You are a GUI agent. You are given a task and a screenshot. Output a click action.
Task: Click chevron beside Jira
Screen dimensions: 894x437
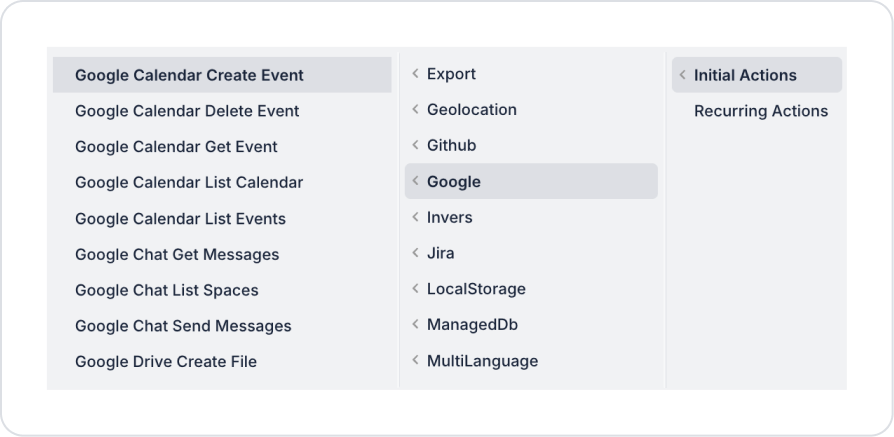click(416, 253)
